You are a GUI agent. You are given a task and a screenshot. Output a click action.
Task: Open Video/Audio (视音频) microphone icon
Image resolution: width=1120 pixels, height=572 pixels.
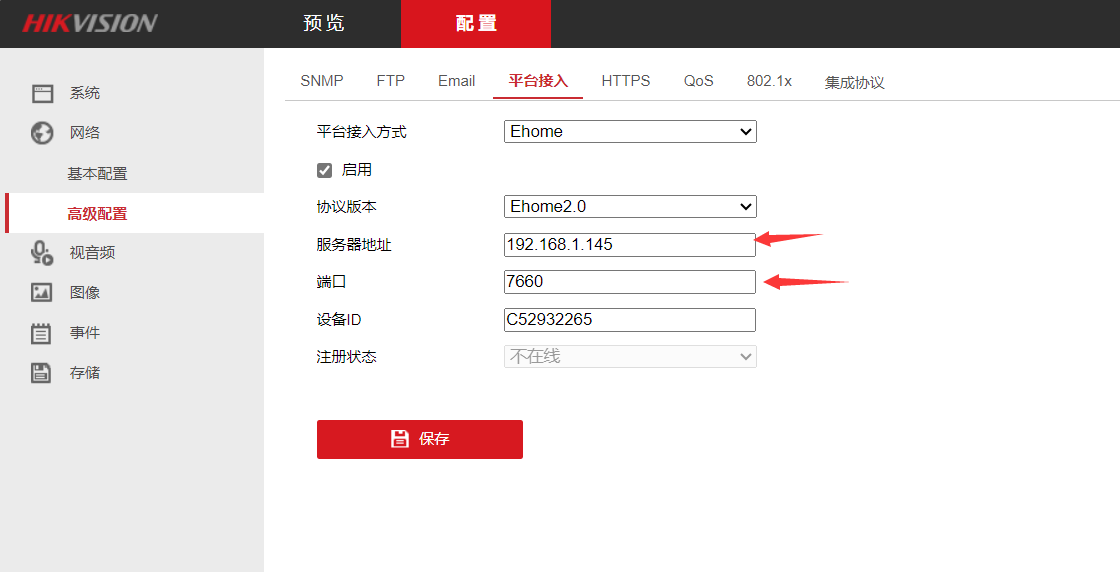tap(42, 253)
